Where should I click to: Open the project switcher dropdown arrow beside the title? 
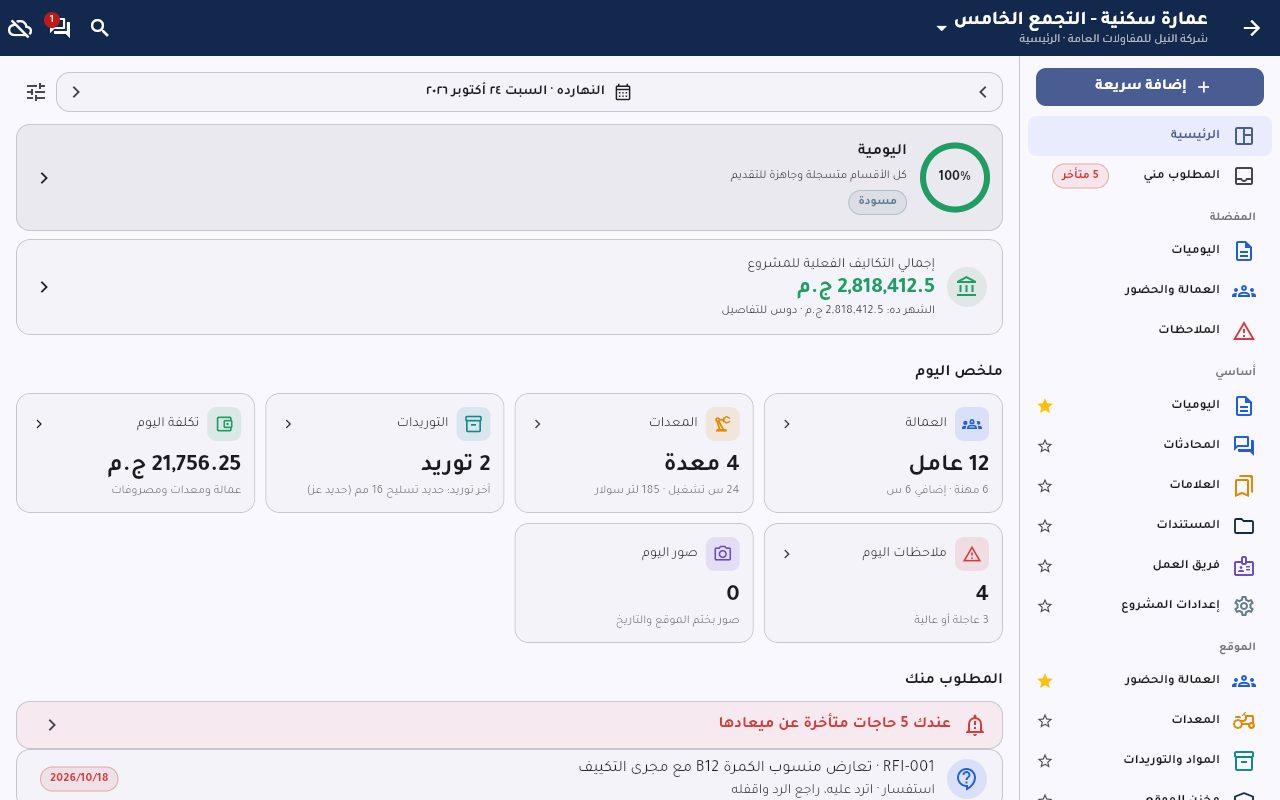[941, 29]
